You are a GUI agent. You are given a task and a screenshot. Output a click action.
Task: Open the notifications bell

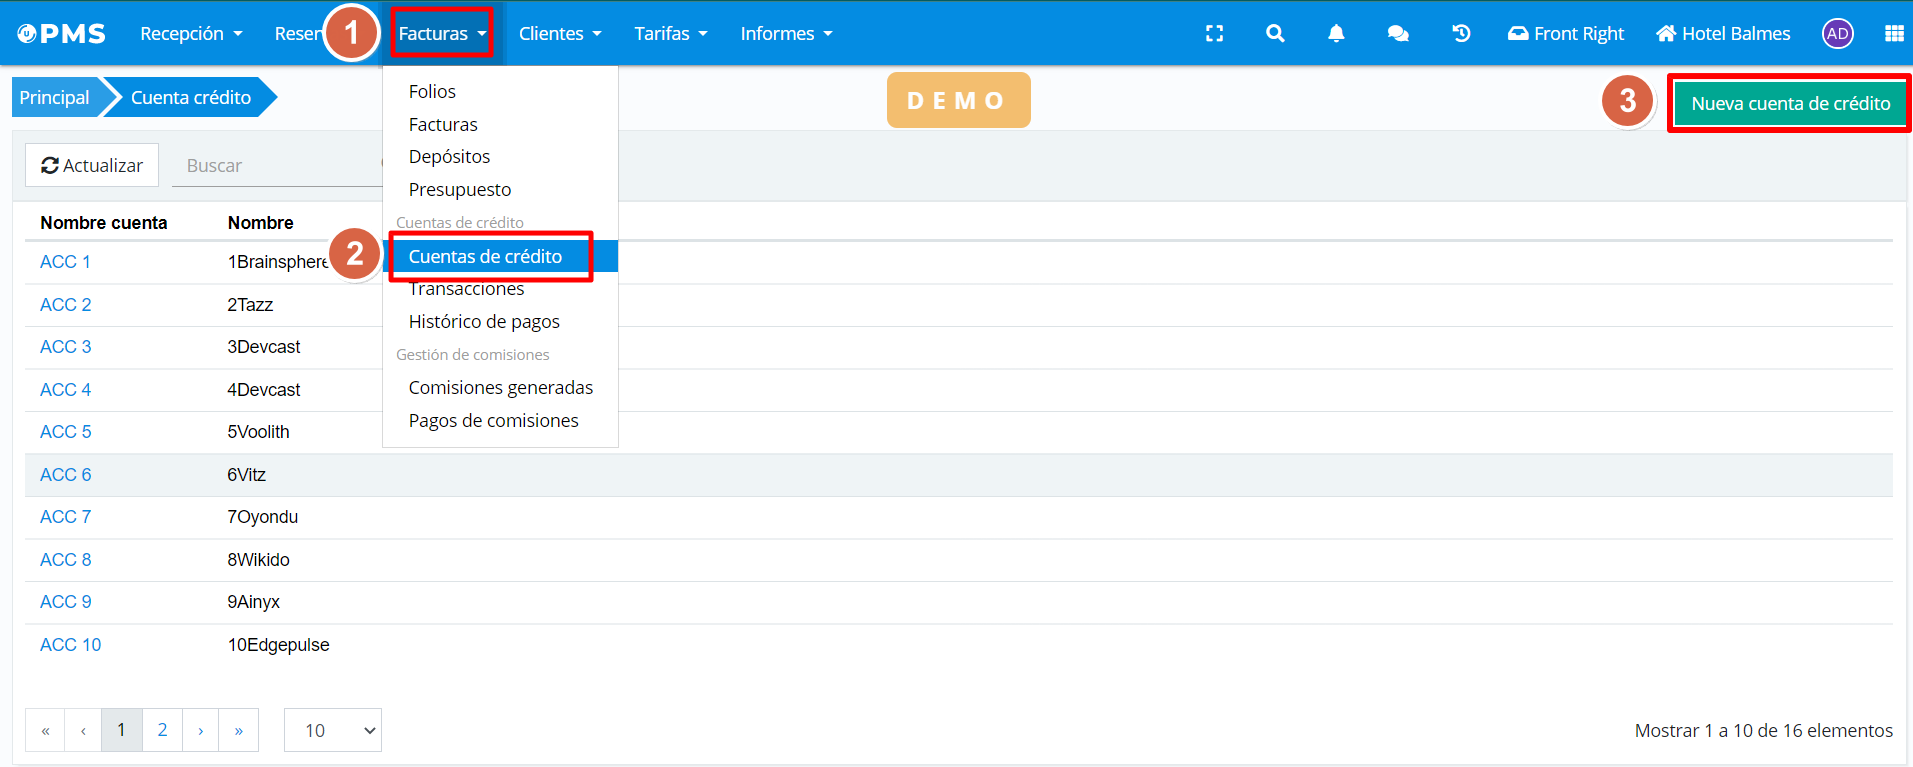click(1336, 33)
